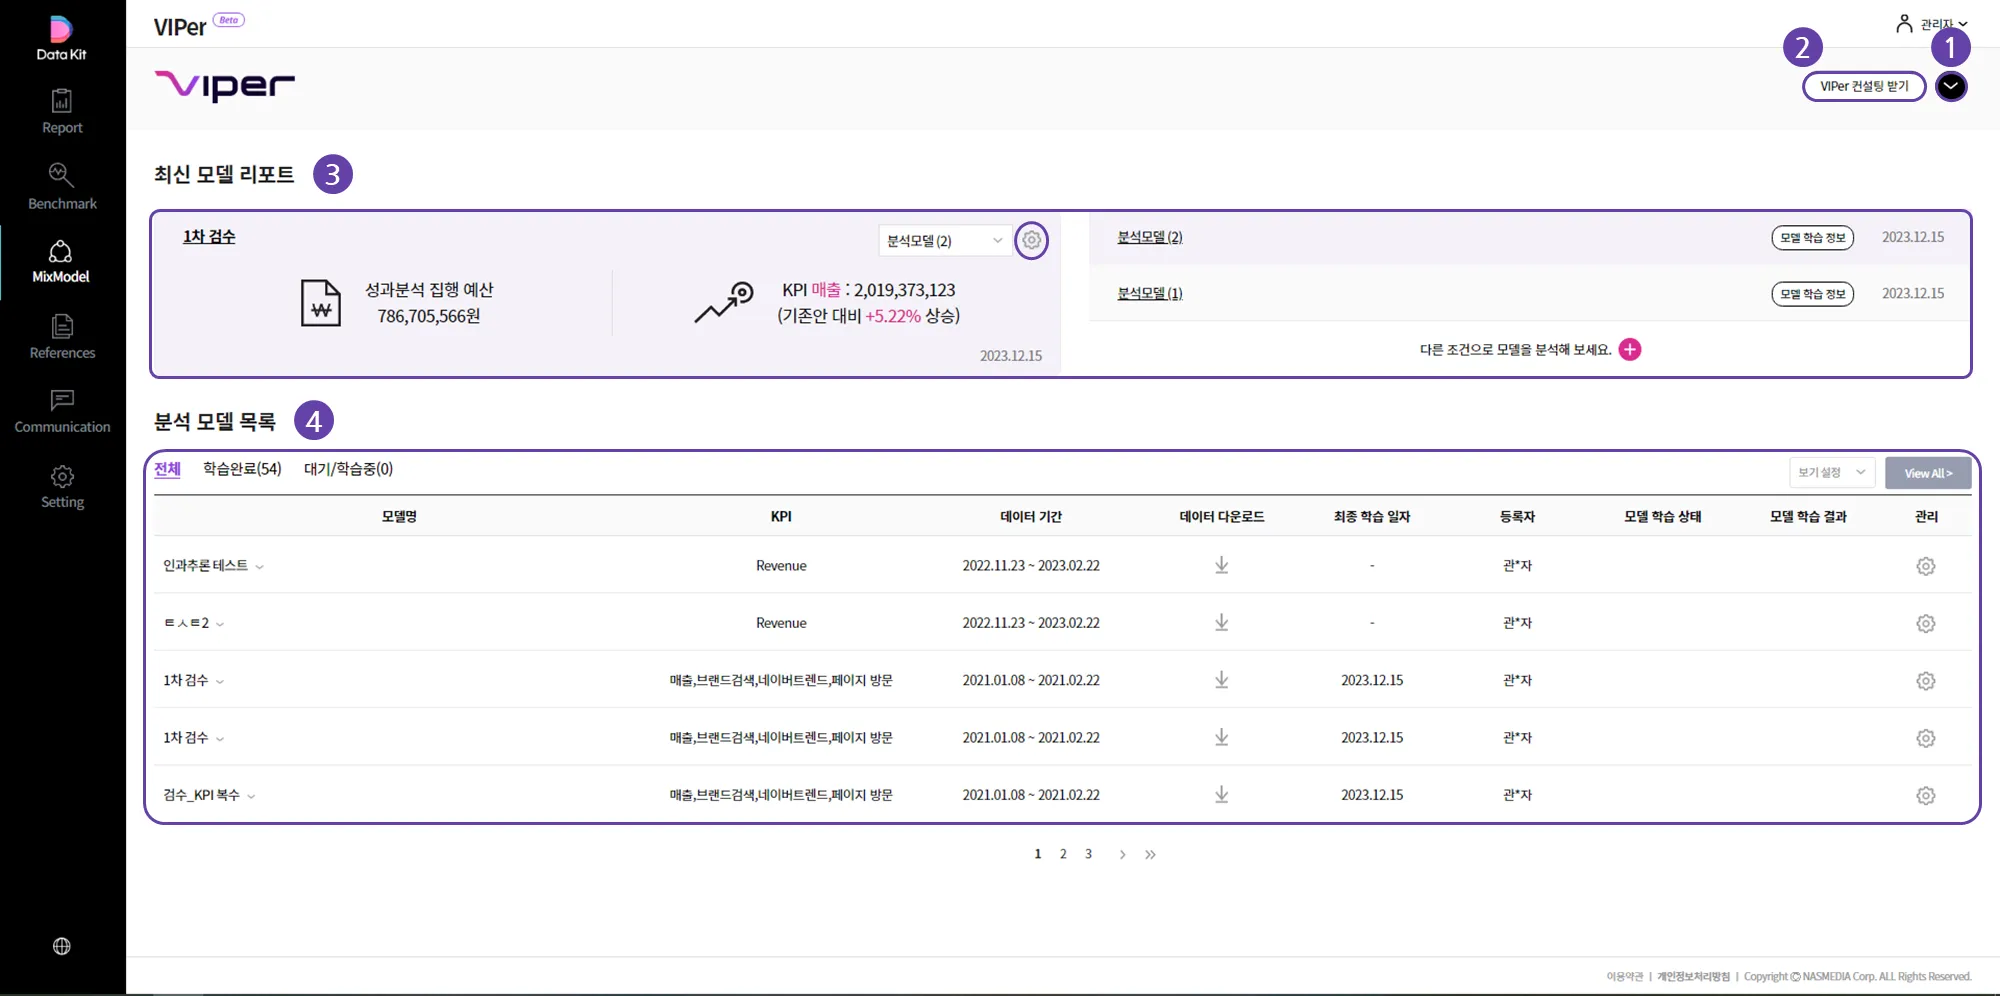Open the 분석모델 (2) dropdown
This screenshot has height=996, width=2000.
pos(944,241)
